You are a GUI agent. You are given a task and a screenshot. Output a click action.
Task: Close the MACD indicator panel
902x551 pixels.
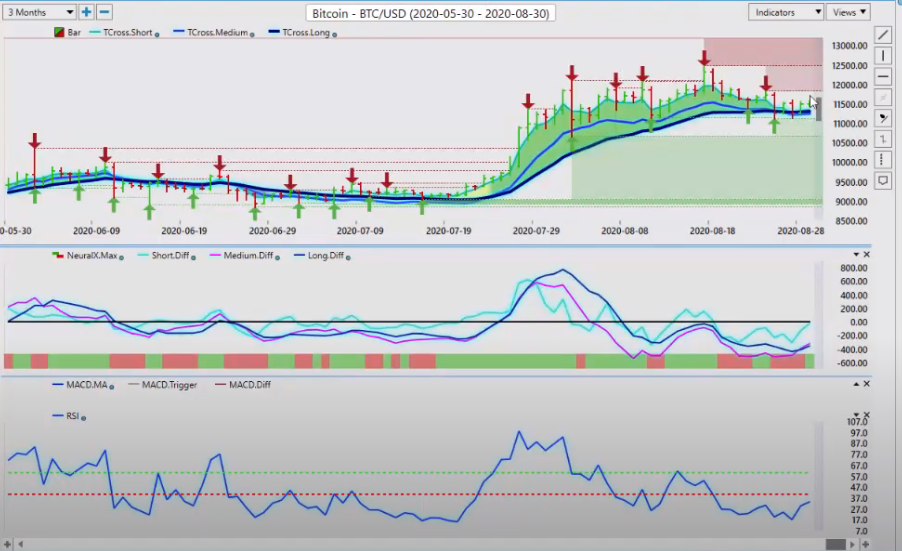[867, 384]
